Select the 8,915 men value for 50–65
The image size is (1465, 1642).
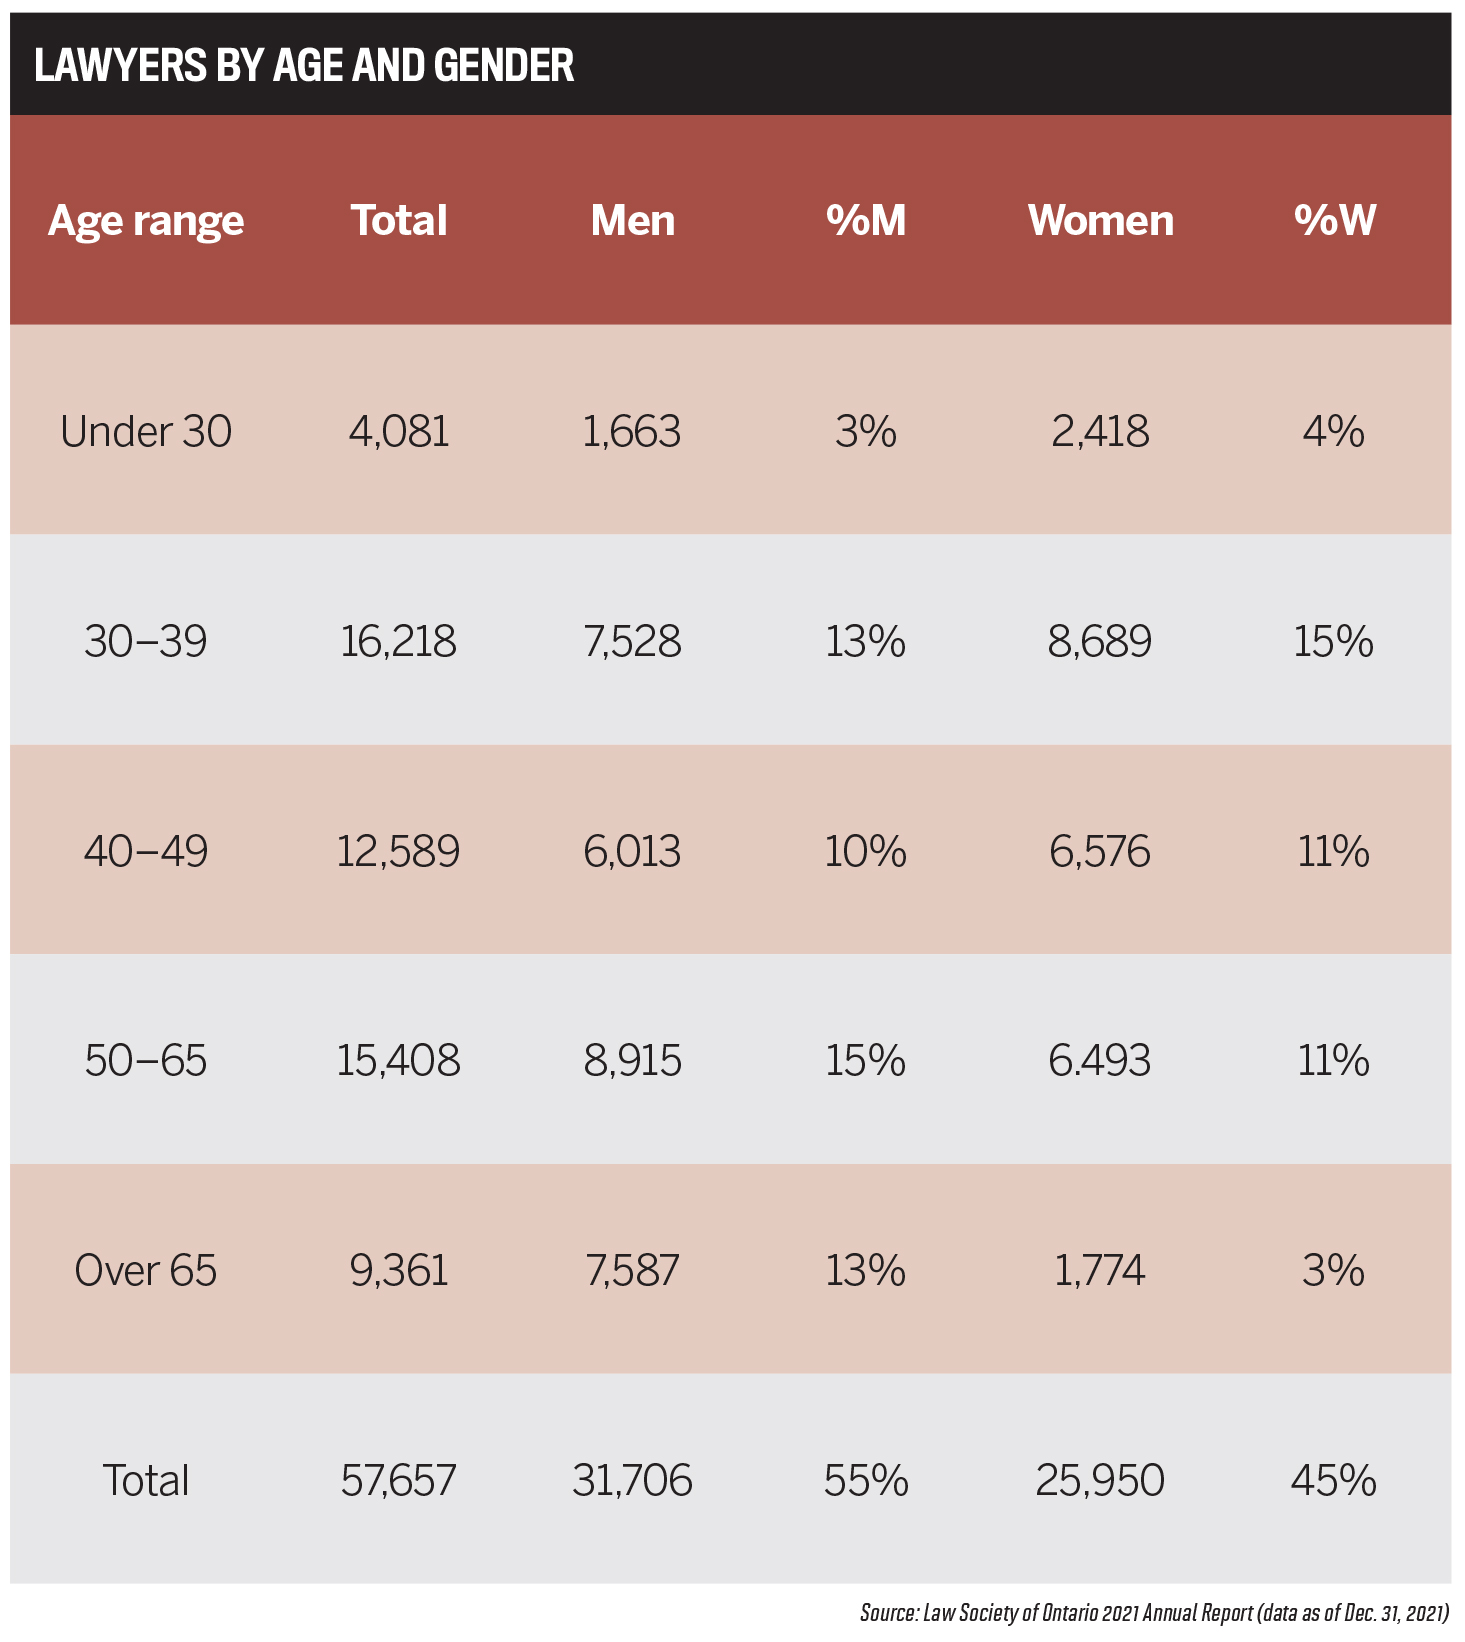pyautogui.click(x=633, y=1060)
